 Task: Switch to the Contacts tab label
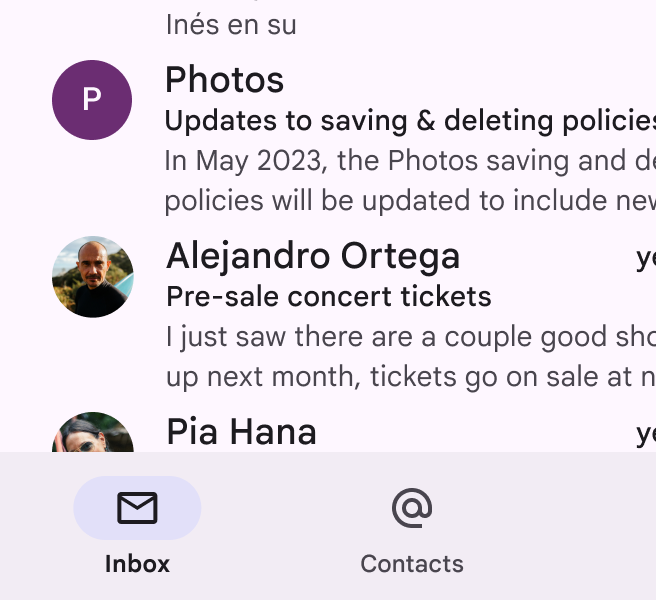[412, 564]
